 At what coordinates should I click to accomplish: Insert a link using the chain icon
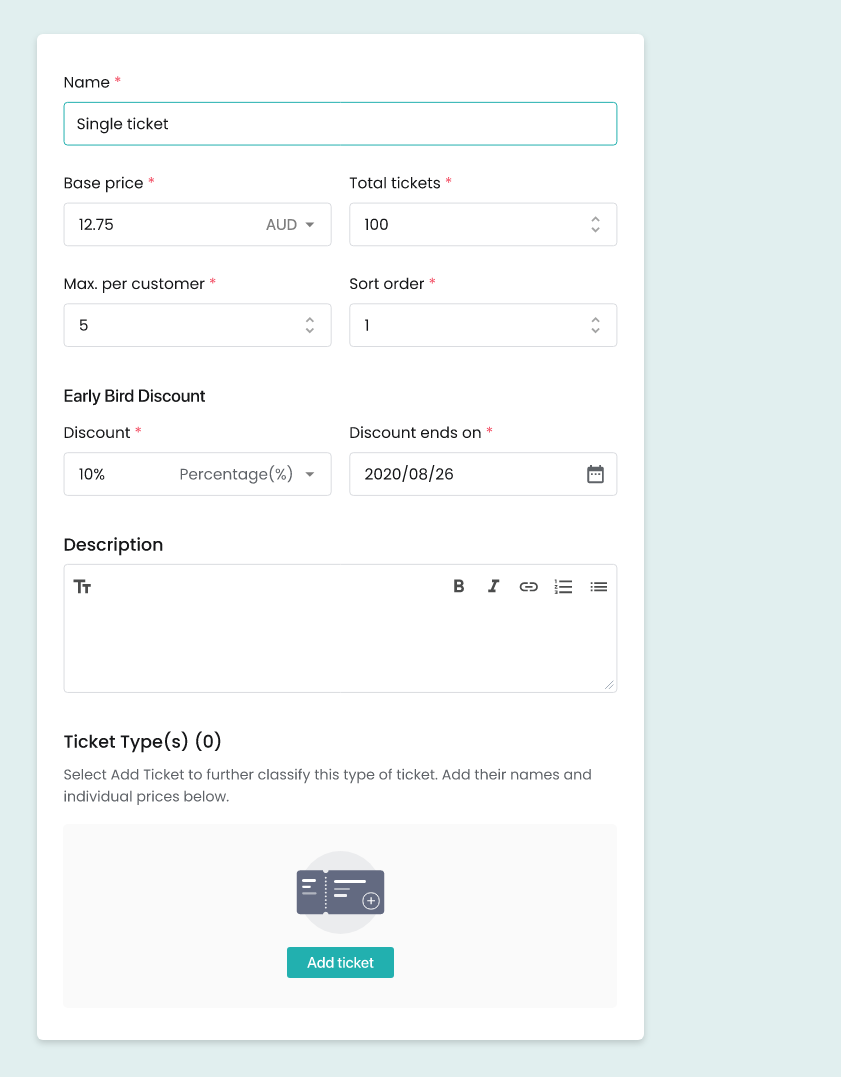[x=528, y=587]
